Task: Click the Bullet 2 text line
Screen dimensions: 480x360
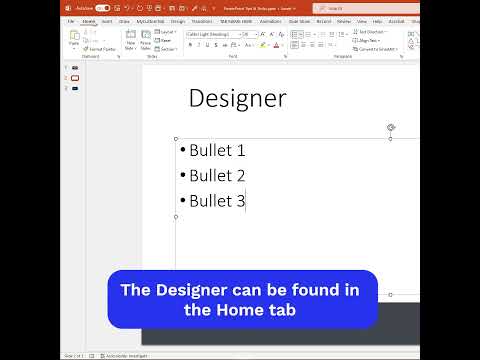Action: tap(217, 176)
